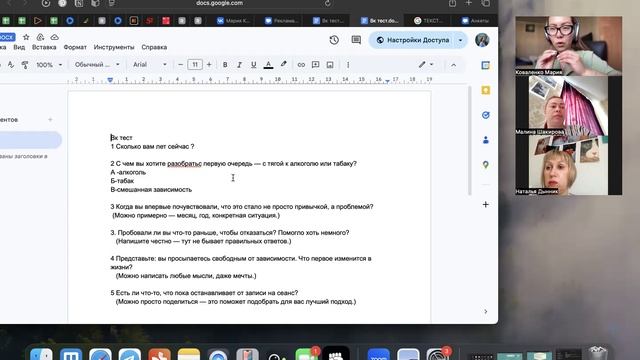Collapse the menus with the up chevron

coord(453,65)
